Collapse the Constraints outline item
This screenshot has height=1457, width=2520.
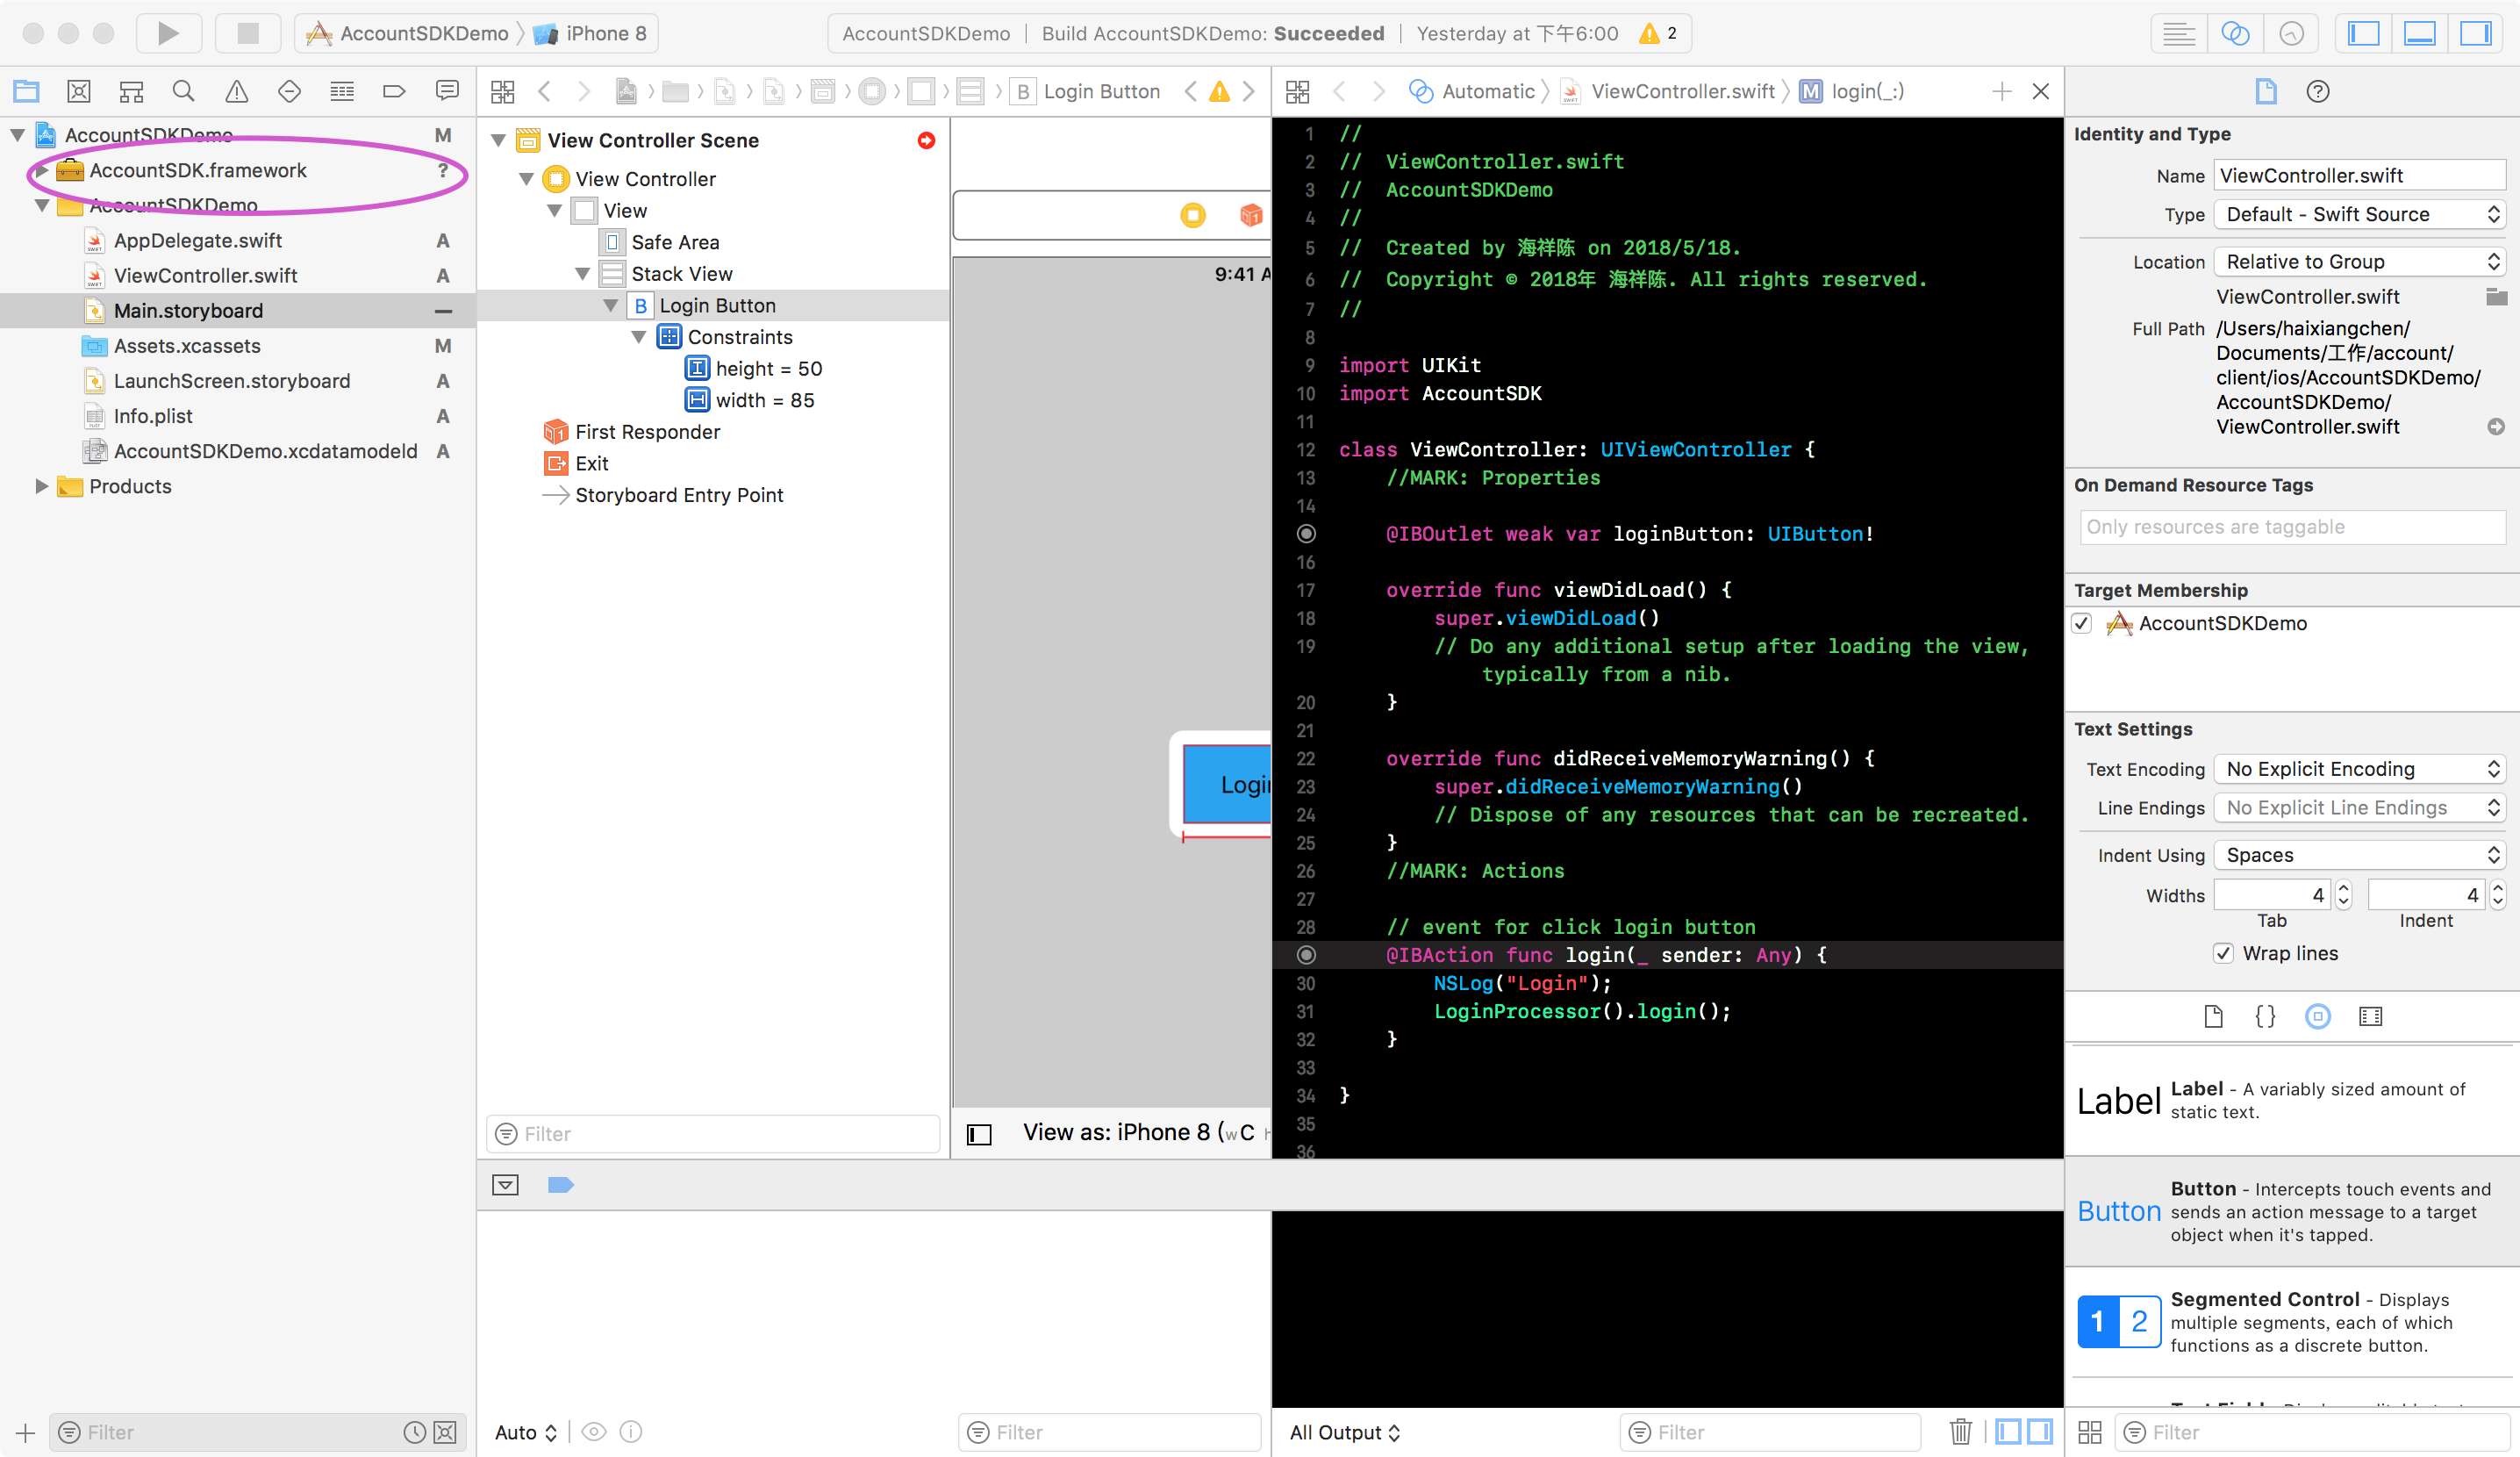coord(638,337)
